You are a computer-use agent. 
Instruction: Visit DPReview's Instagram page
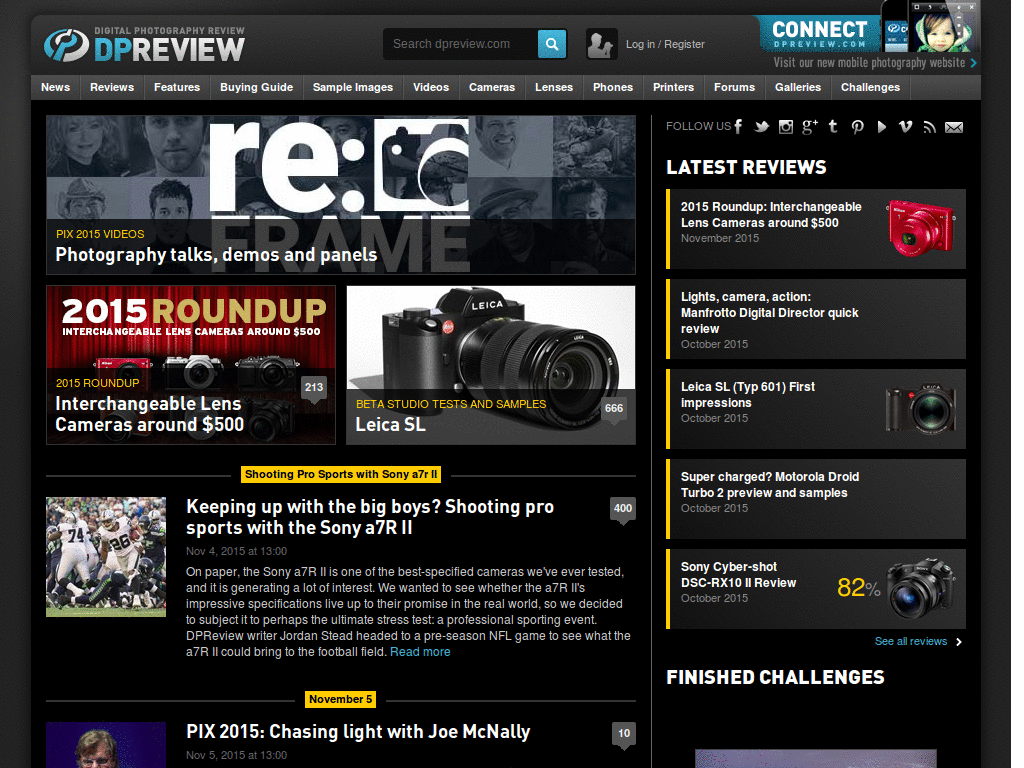[x=785, y=126]
